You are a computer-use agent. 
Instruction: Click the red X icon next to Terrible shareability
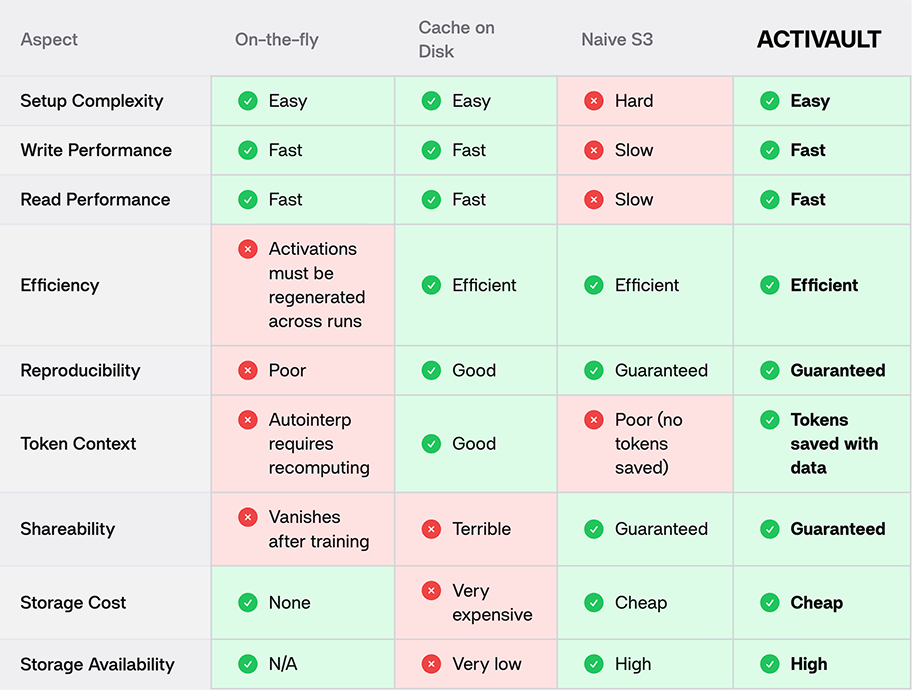(431, 529)
